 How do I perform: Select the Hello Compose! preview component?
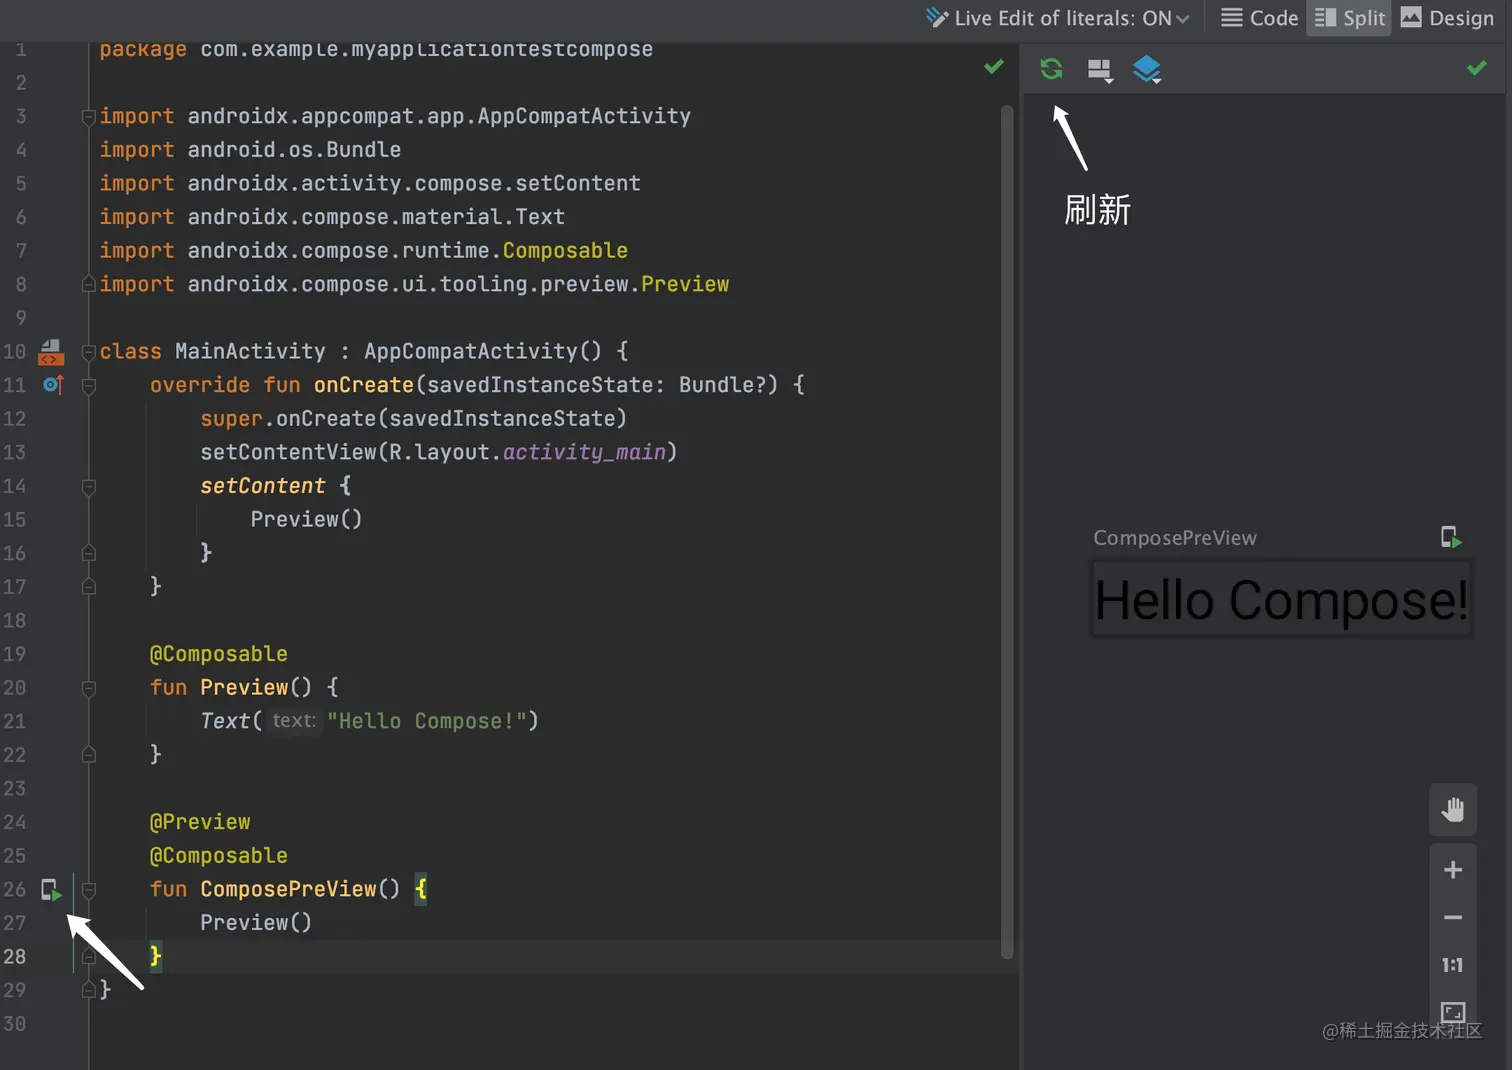(x=1281, y=599)
